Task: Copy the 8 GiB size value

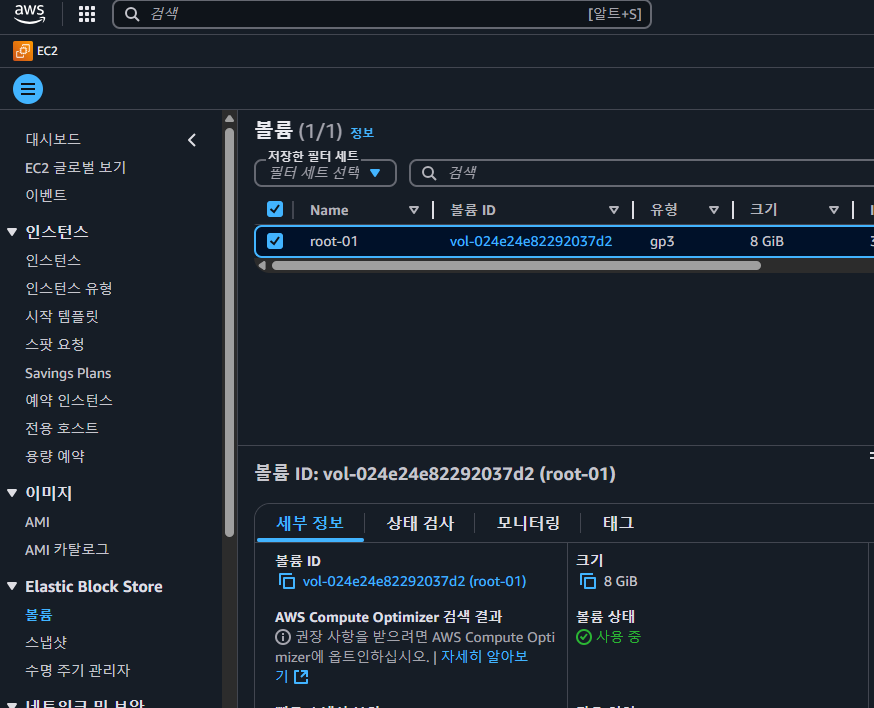Action: pos(587,581)
